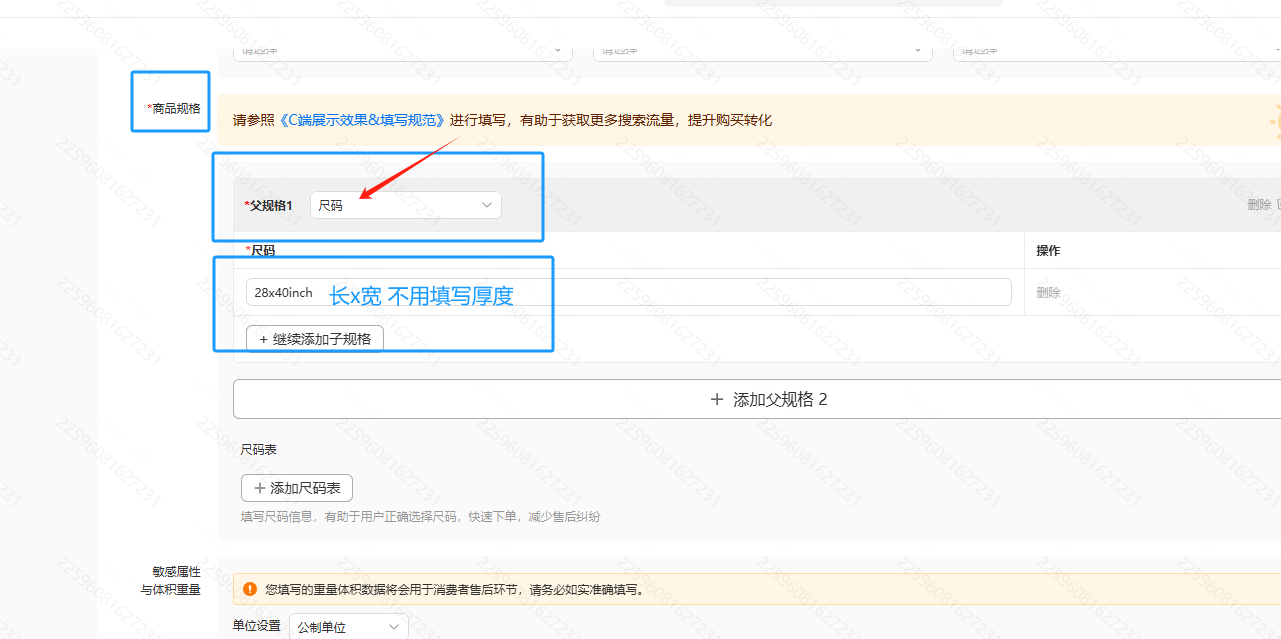Click the icon beside 父规格1 header 删除
The width and height of the screenshot is (1281, 639).
point(1278,205)
